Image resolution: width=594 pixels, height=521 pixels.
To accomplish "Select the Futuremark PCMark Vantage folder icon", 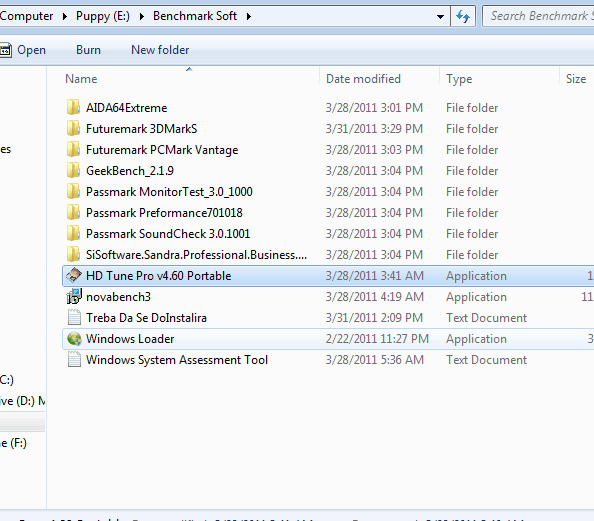I will point(73,150).
